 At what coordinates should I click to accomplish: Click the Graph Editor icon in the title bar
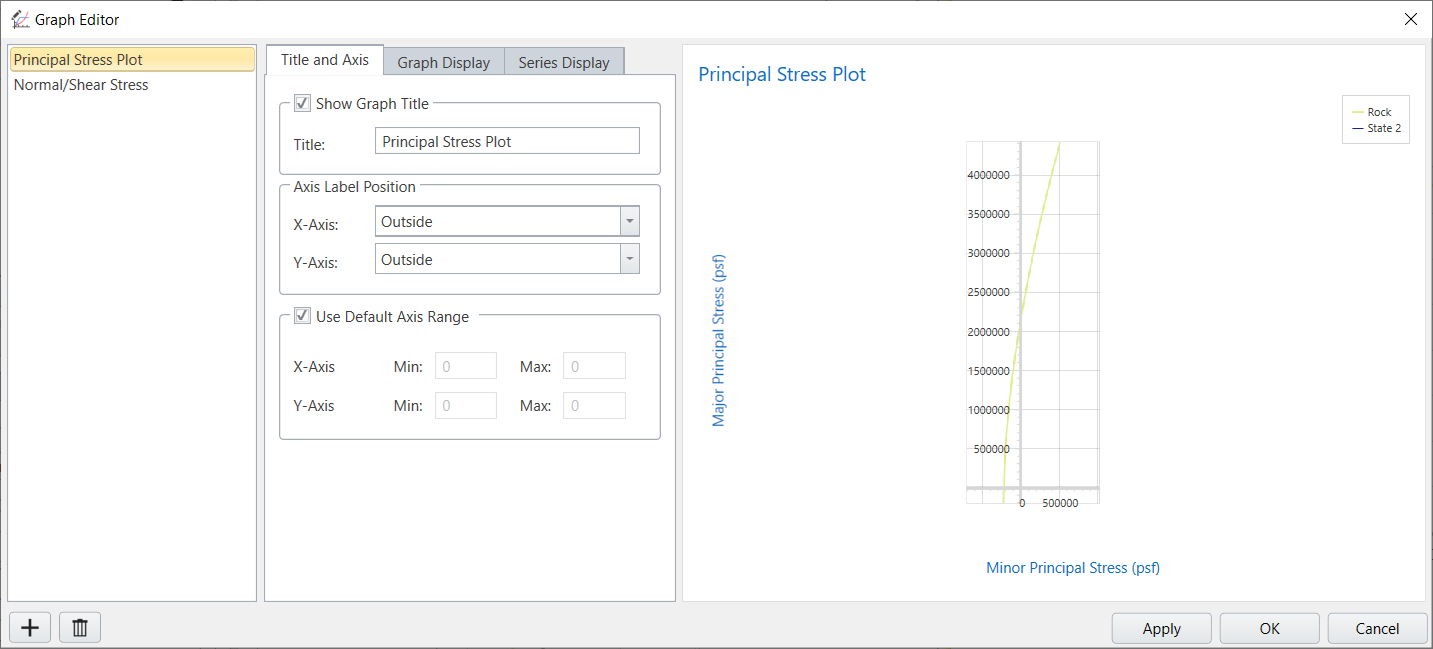20,19
